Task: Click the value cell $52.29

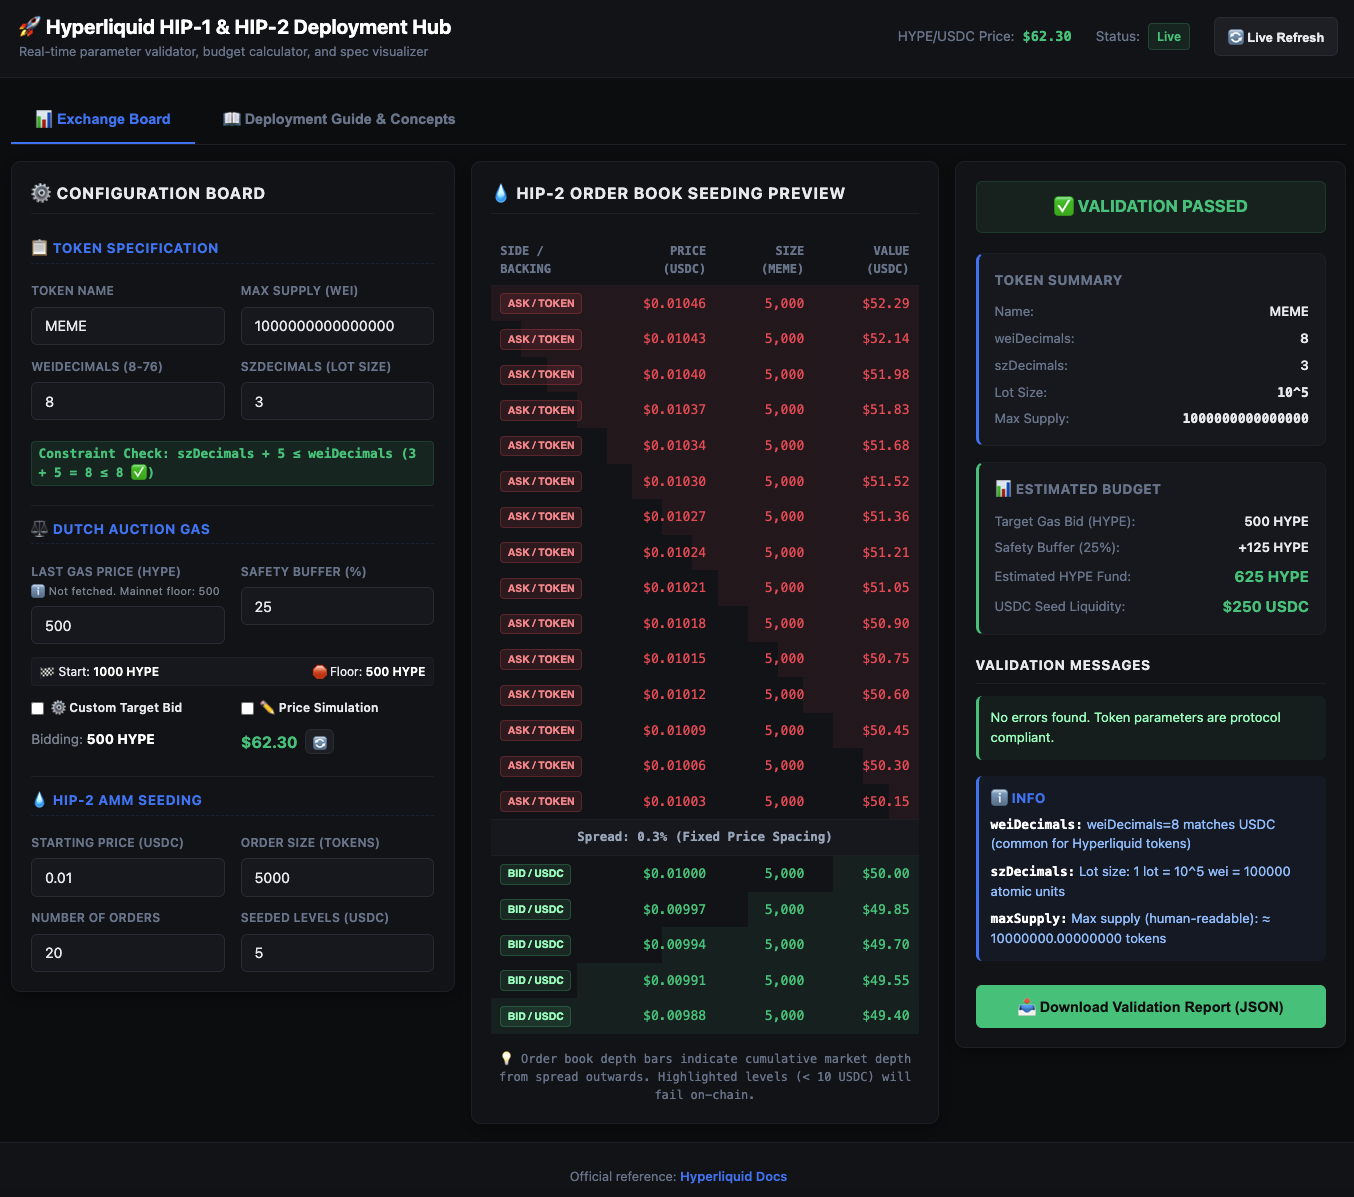Action: pyautogui.click(x=886, y=303)
